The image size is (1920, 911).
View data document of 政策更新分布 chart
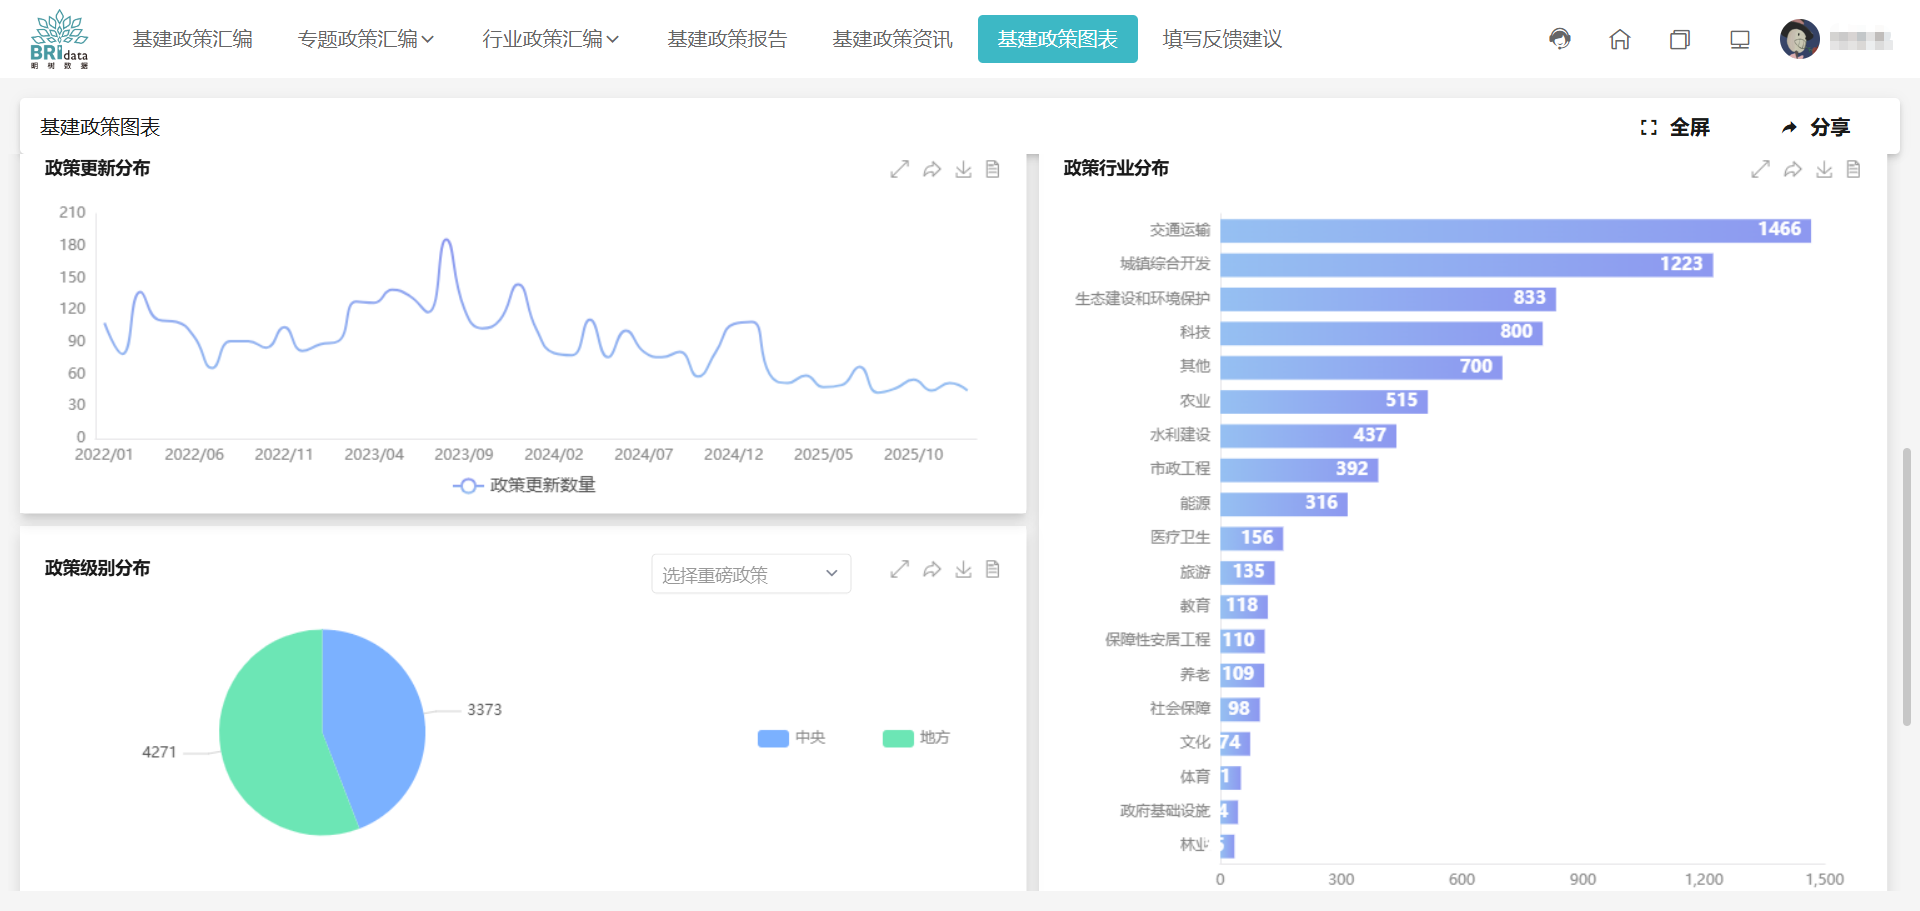coord(993,169)
